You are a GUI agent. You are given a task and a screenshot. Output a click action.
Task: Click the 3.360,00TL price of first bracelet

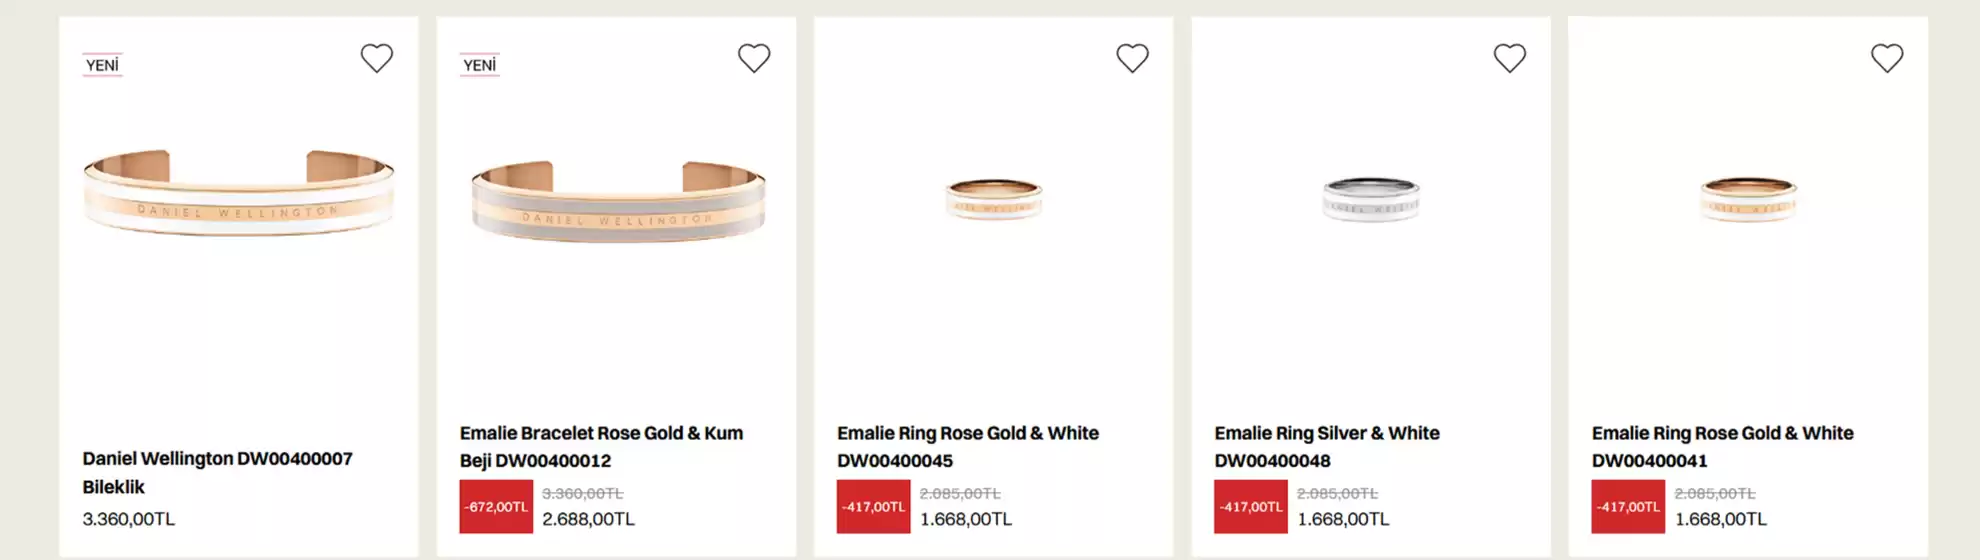[x=128, y=519]
